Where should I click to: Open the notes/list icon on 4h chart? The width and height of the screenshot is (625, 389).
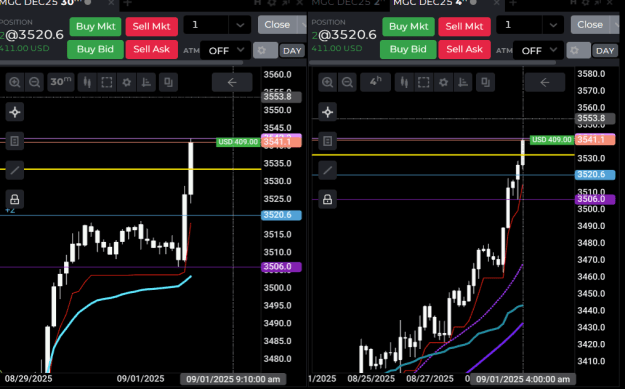pyautogui.click(x=328, y=141)
